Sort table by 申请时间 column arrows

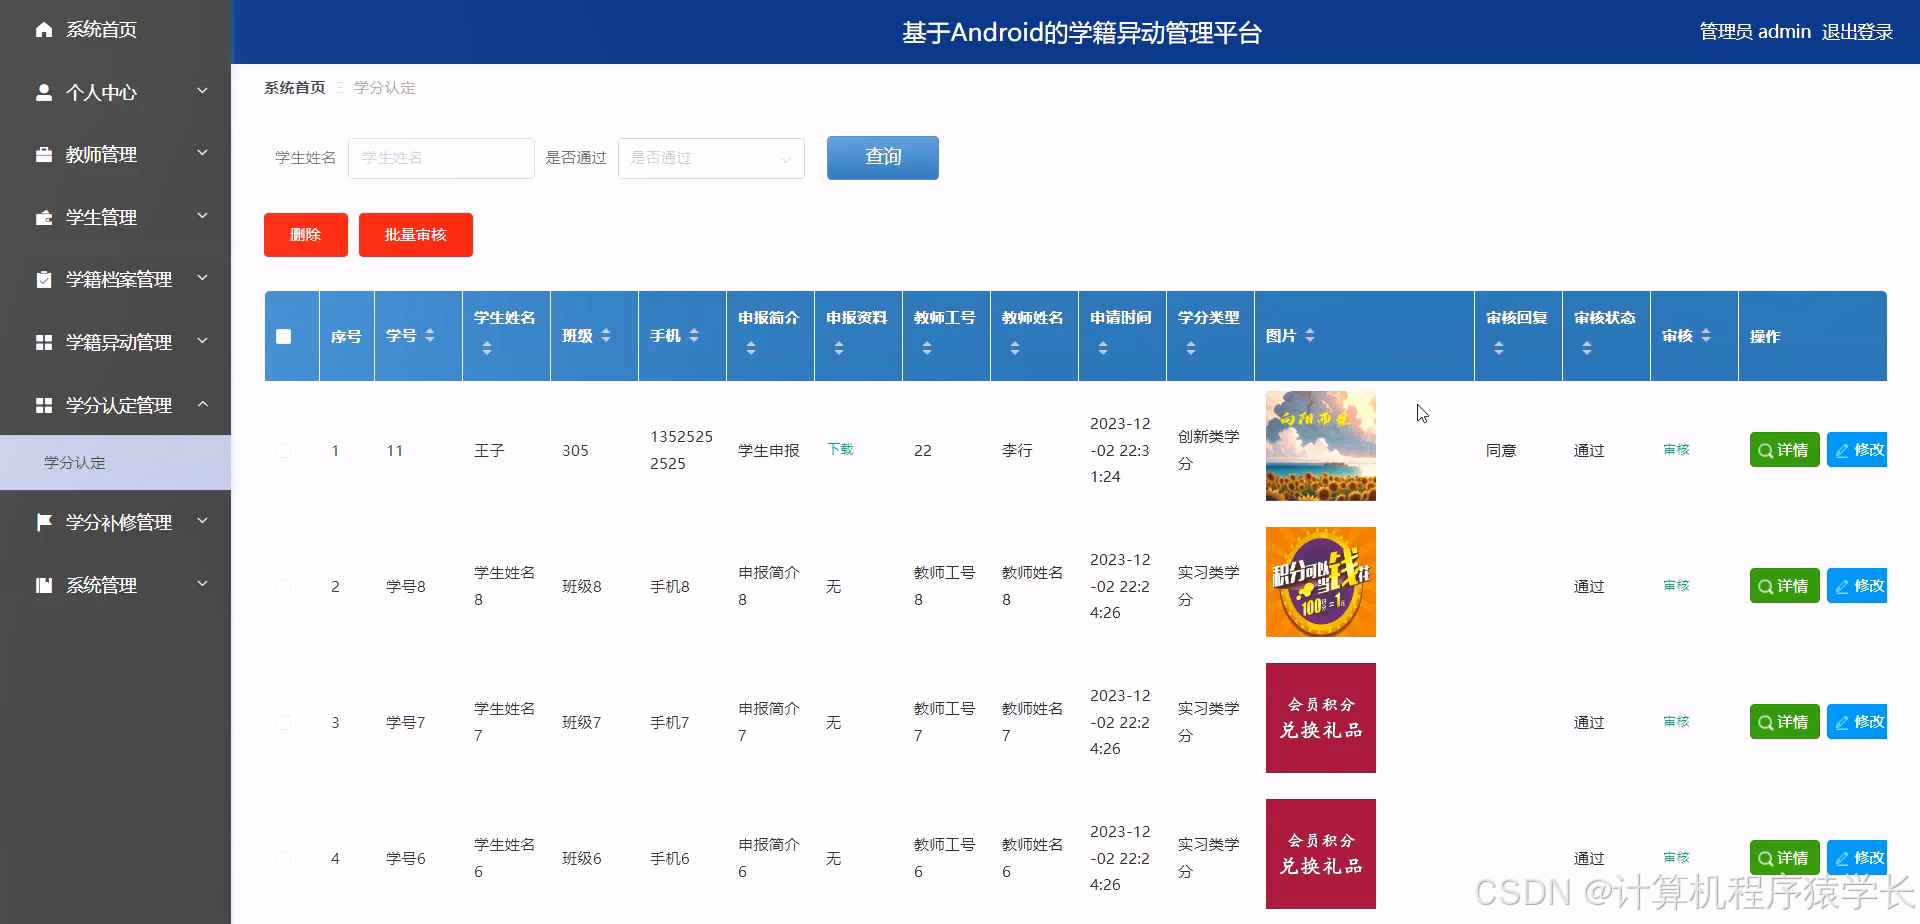[1103, 346]
